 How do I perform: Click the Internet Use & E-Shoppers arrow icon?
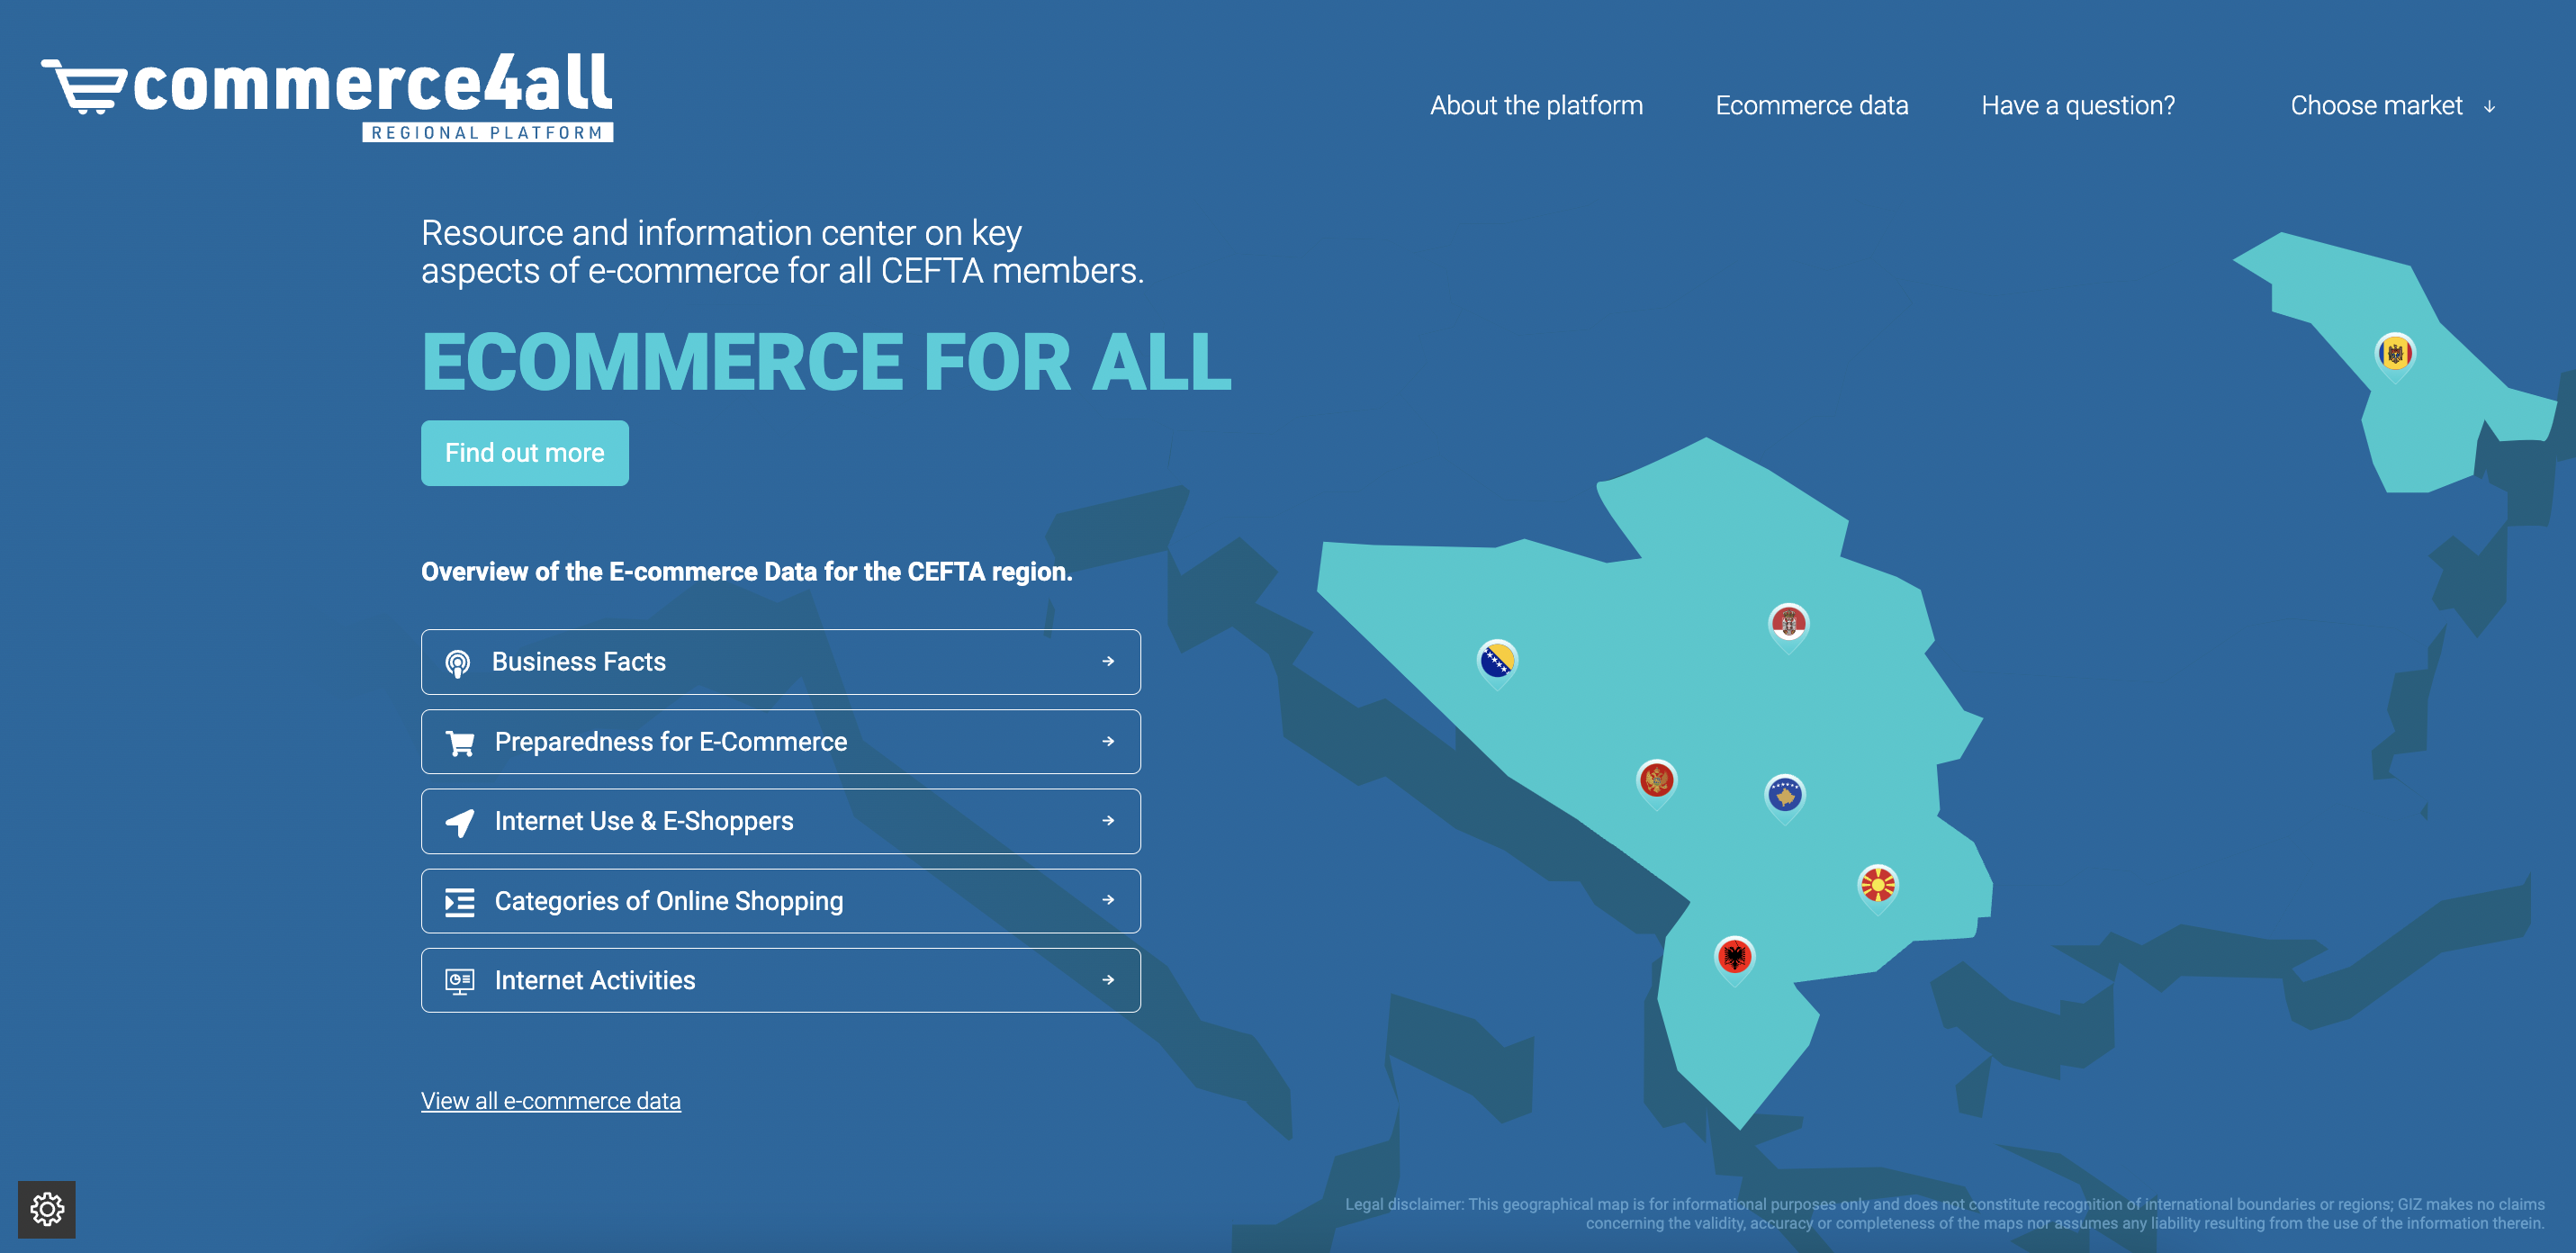460,822
